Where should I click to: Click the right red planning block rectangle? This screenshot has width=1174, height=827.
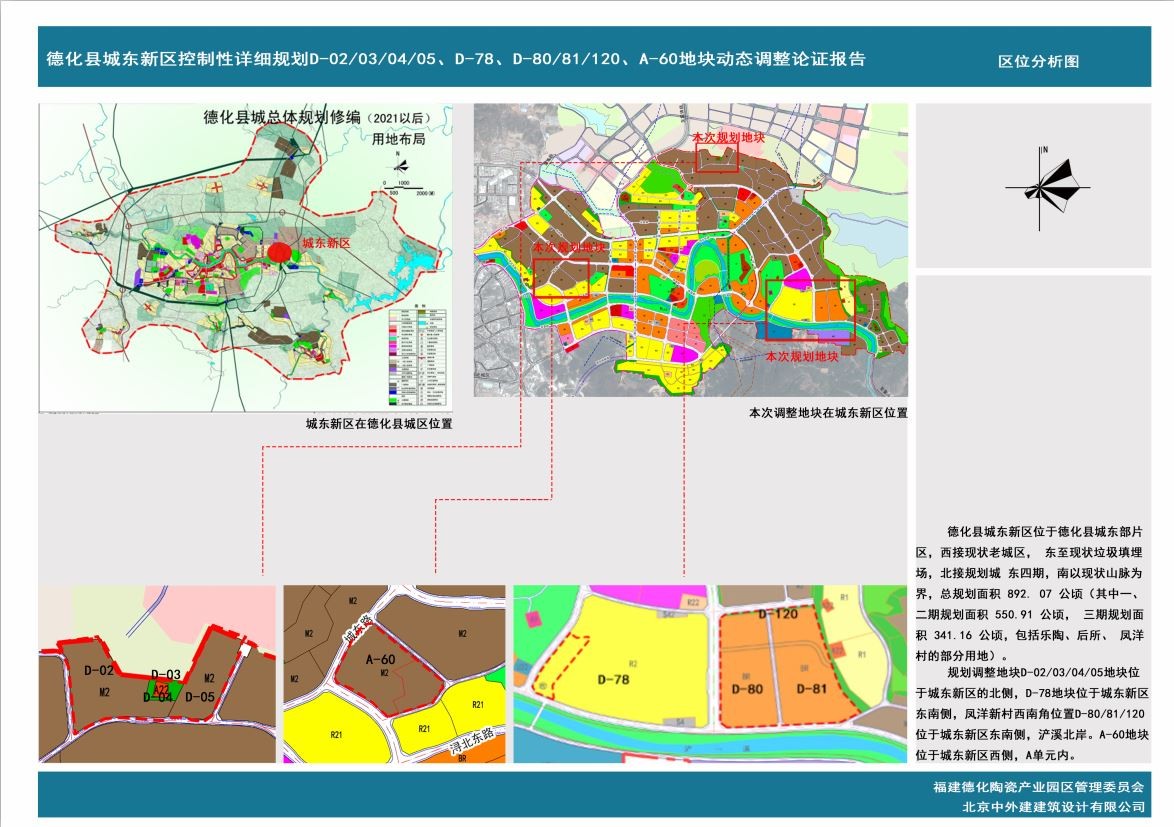[810, 313]
